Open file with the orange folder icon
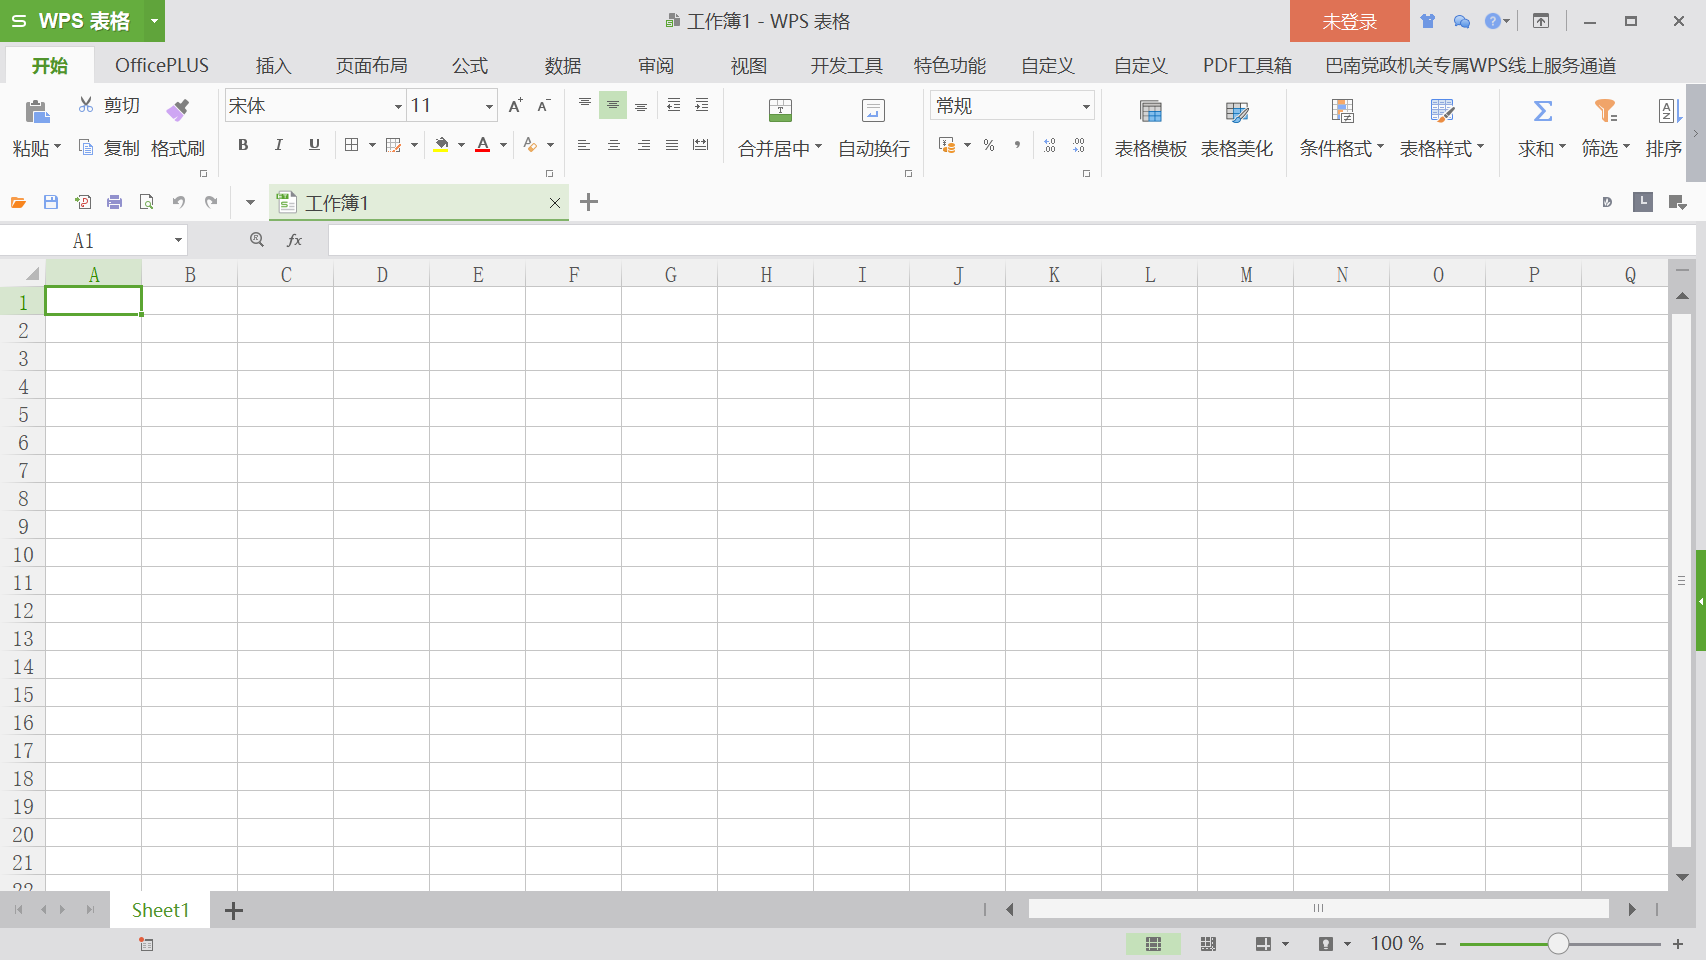The image size is (1706, 960). click(x=18, y=202)
